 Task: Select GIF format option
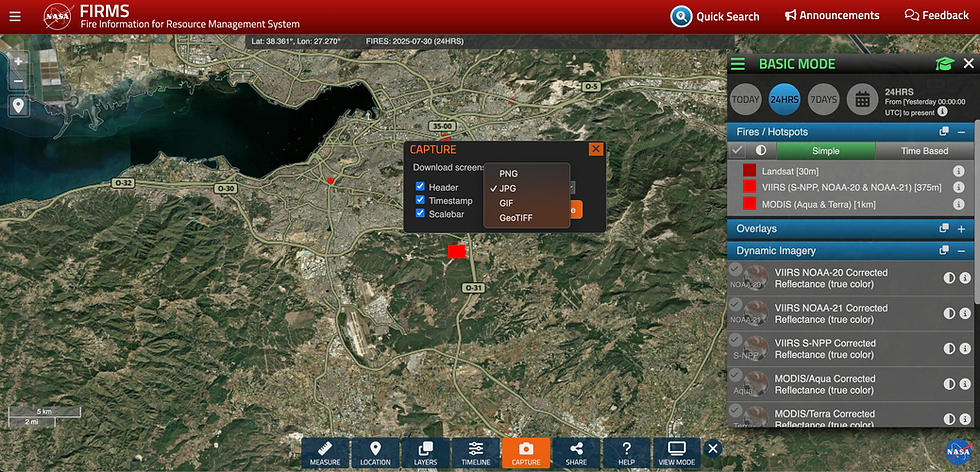(x=527, y=203)
